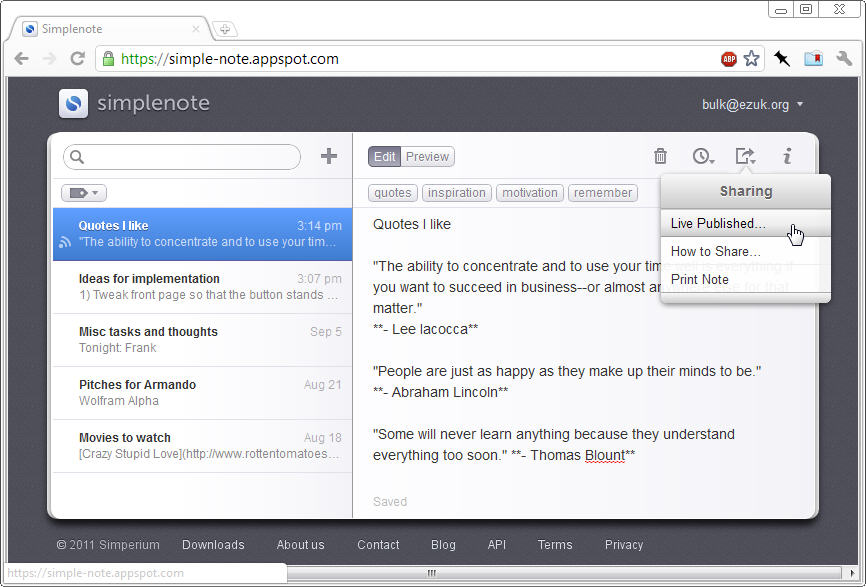Select How to Share menu entry
The image size is (866, 587).
tap(746, 252)
